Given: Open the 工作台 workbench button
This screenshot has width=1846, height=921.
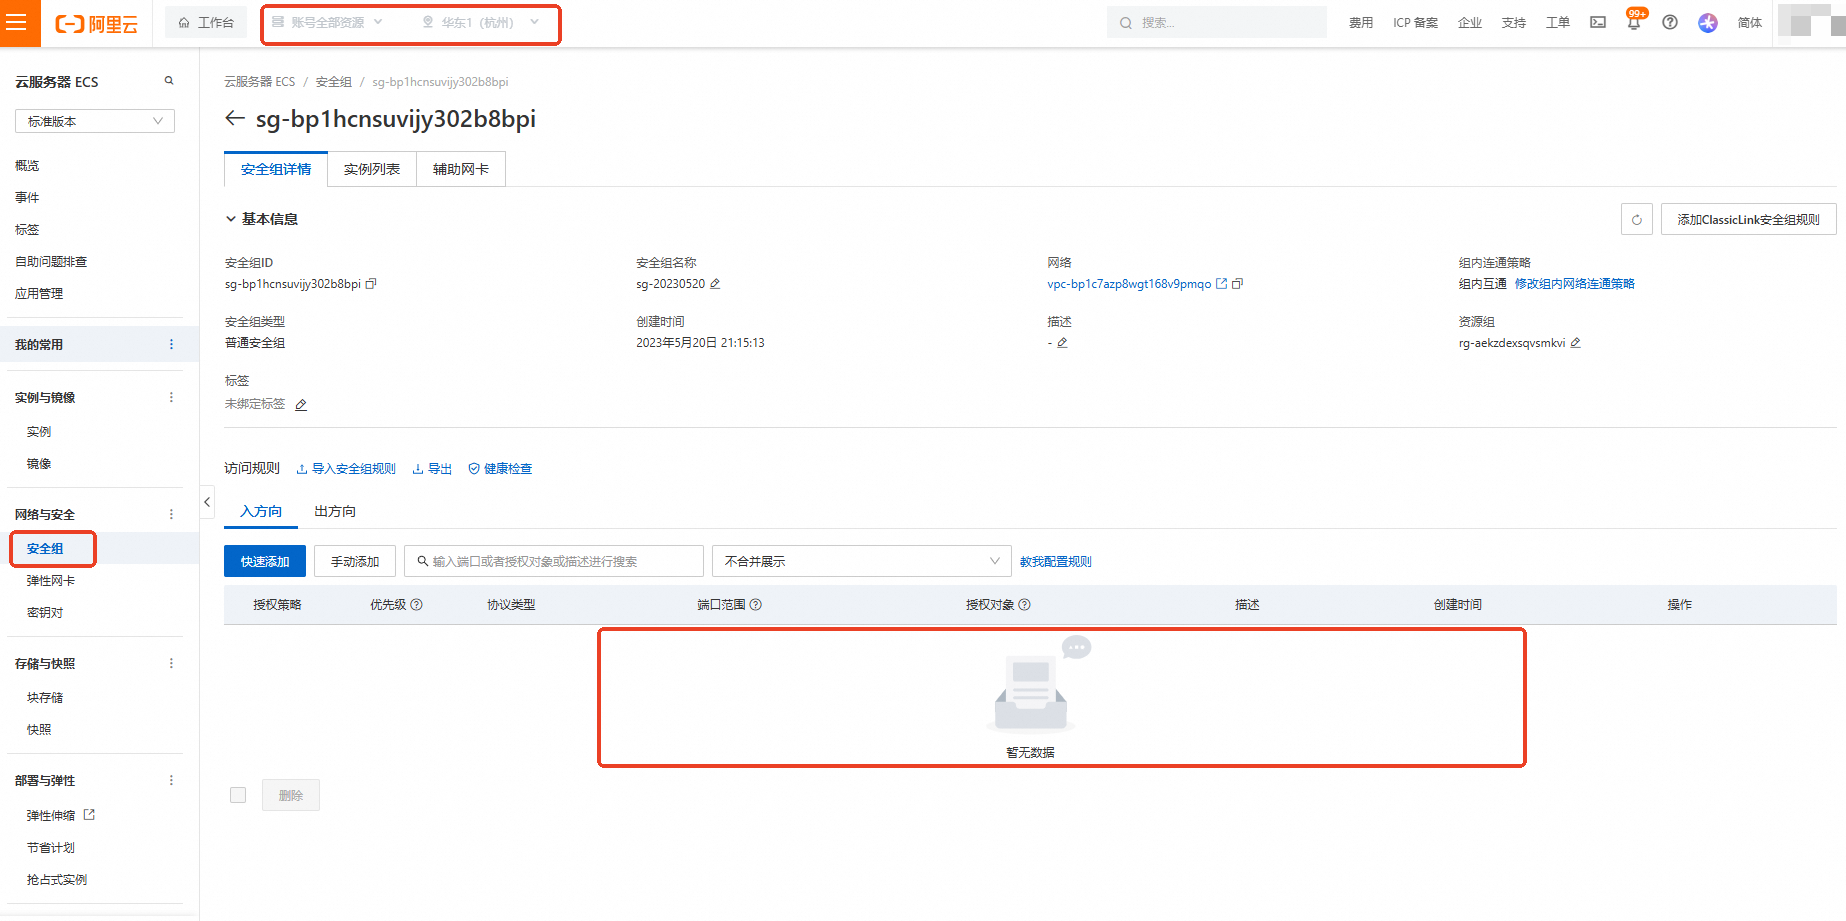Looking at the screenshot, I should (x=206, y=22).
